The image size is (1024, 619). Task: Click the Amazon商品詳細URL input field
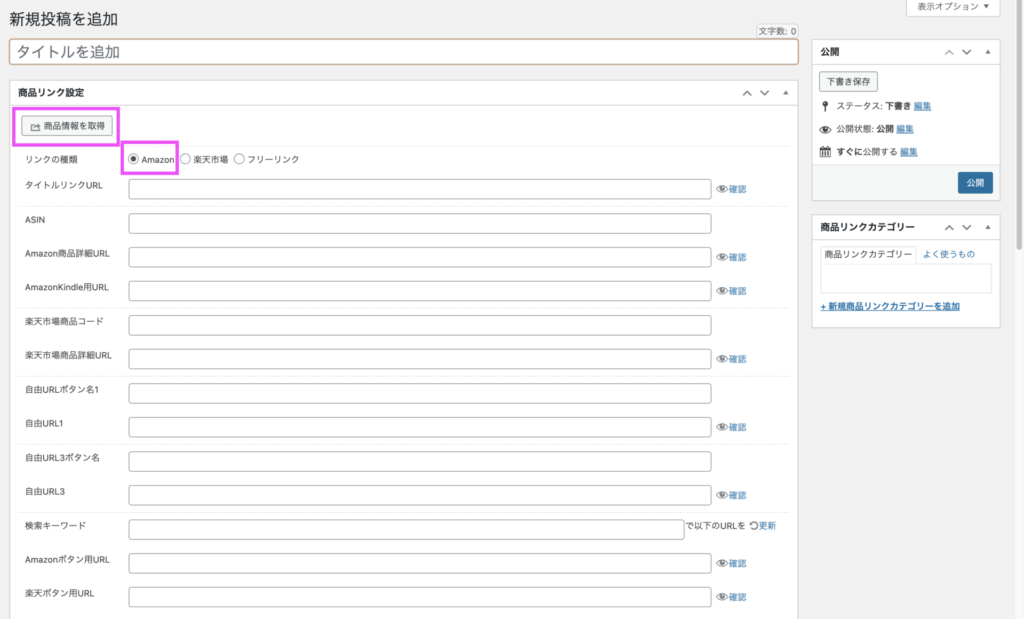click(x=419, y=257)
